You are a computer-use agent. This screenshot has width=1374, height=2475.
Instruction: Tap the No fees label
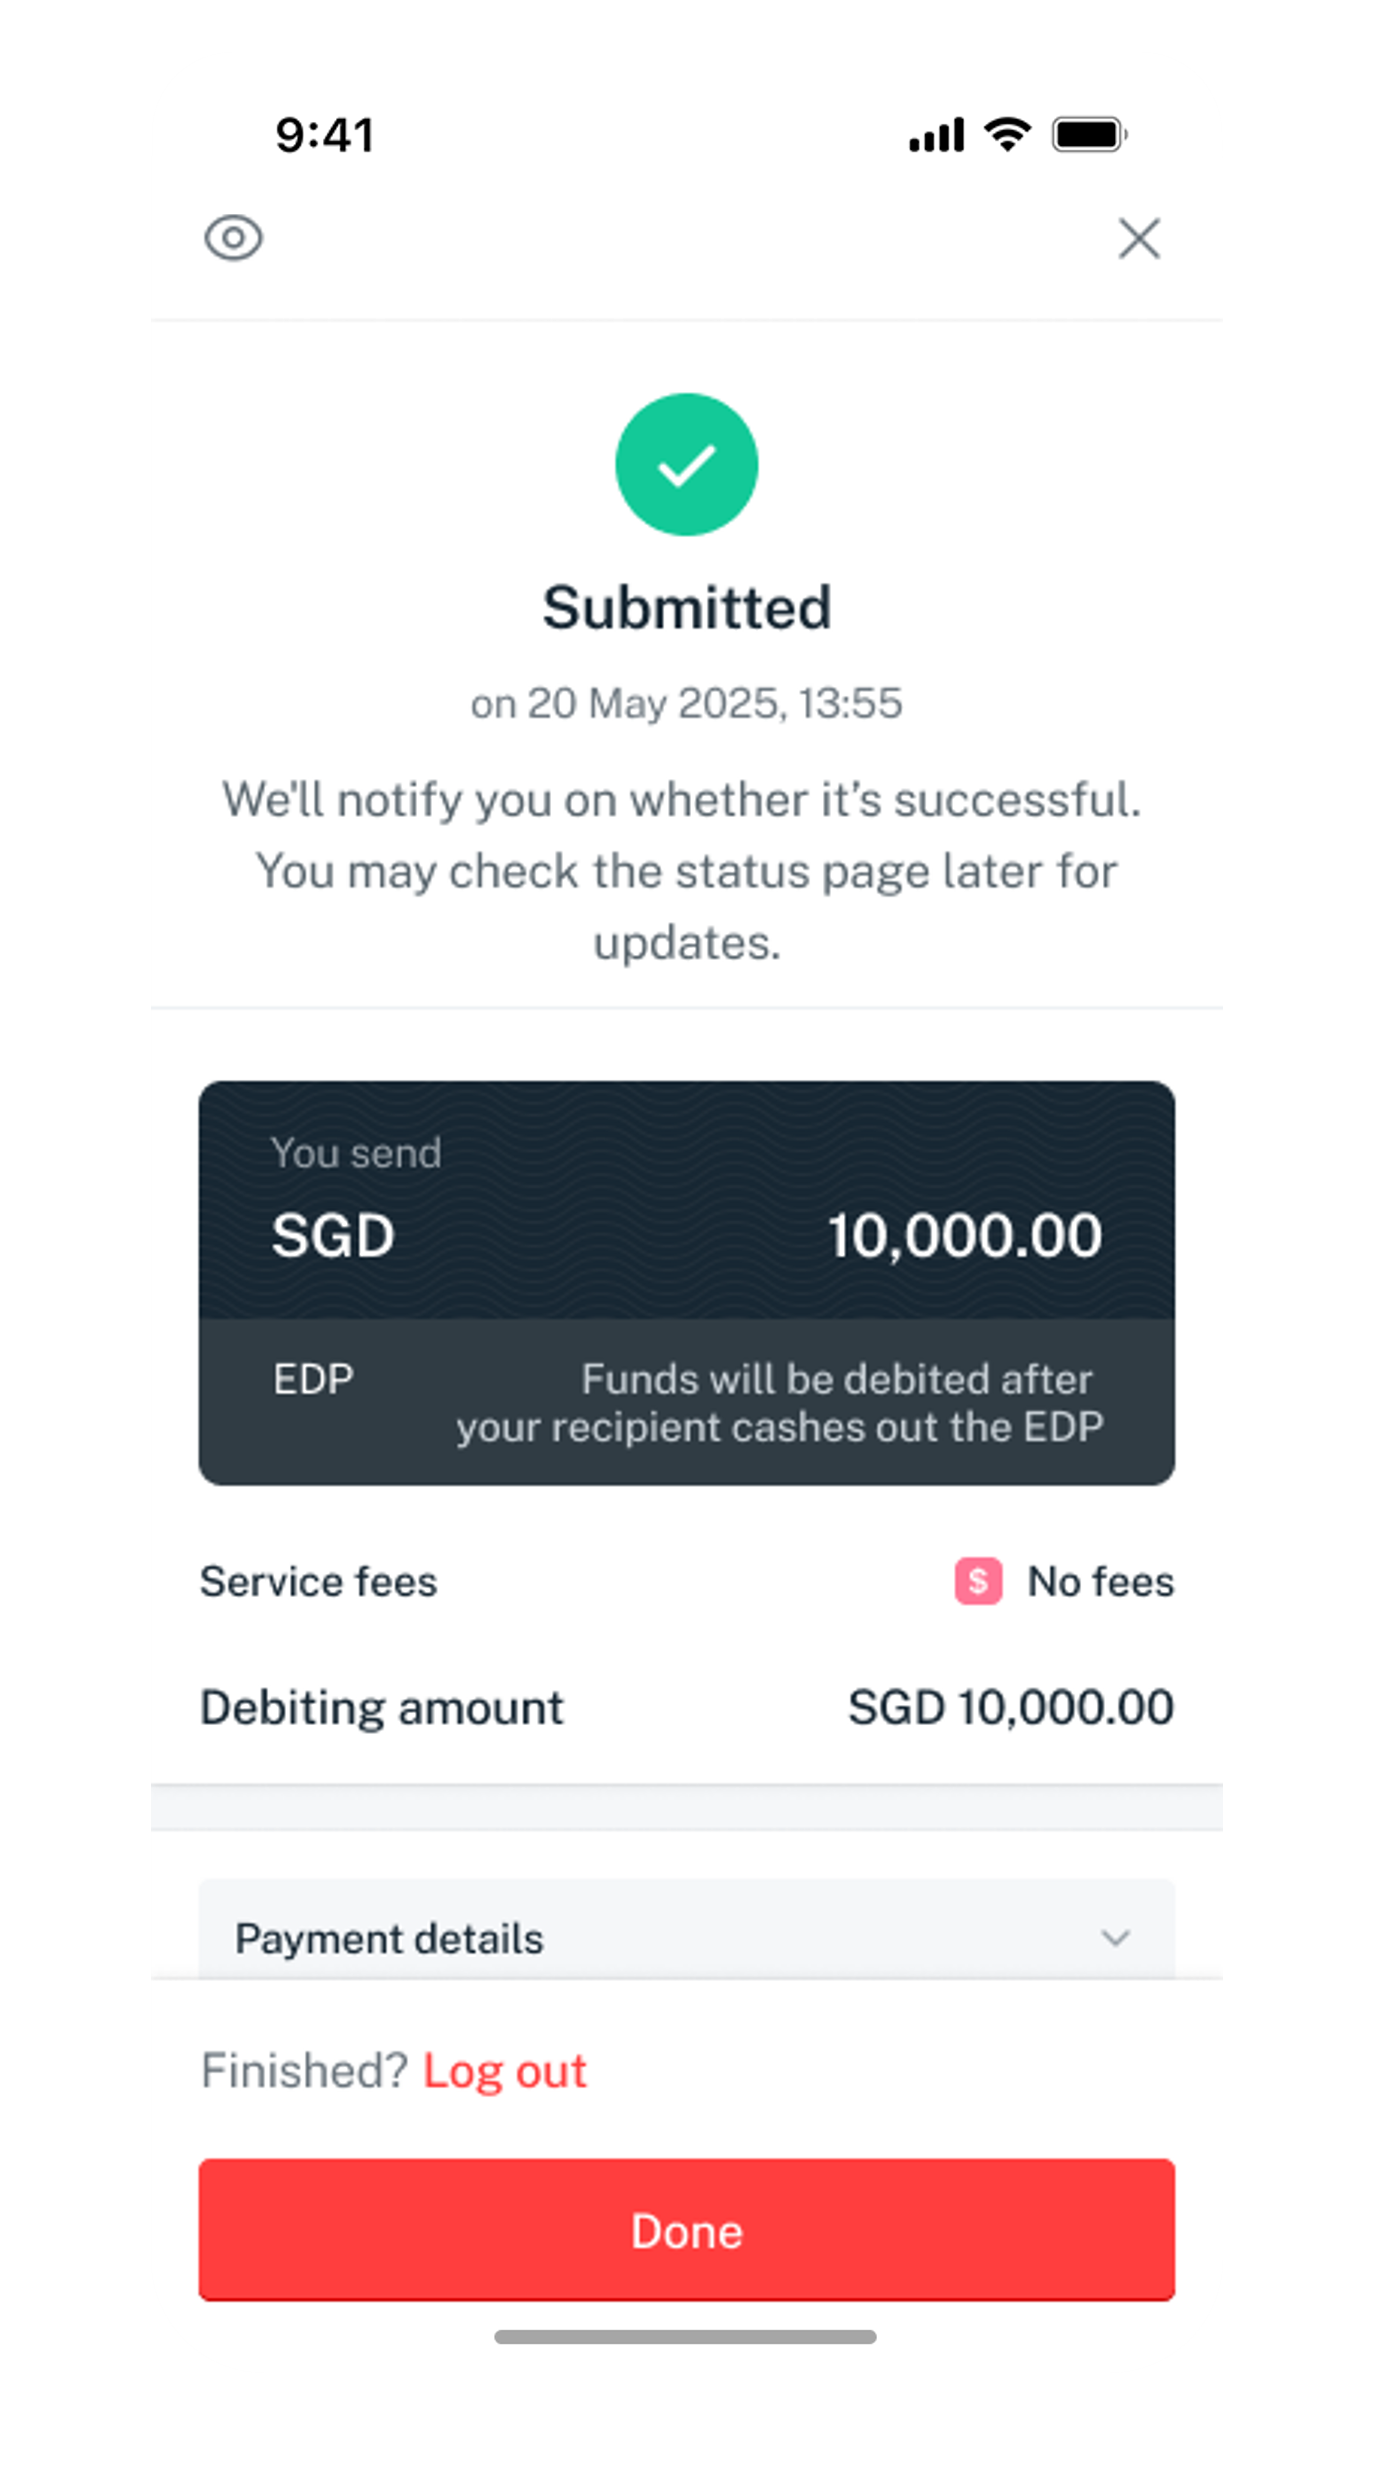(x=1101, y=1581)
